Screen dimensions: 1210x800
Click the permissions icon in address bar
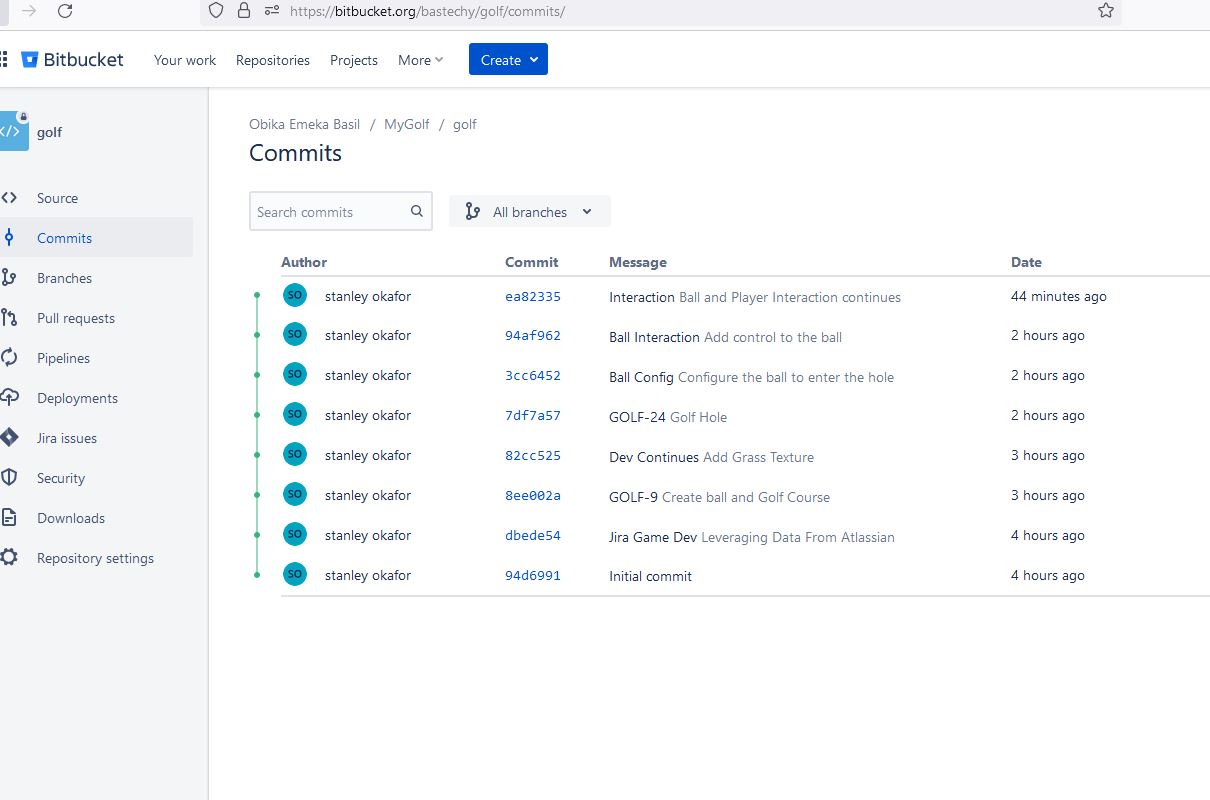click(271, 11)
